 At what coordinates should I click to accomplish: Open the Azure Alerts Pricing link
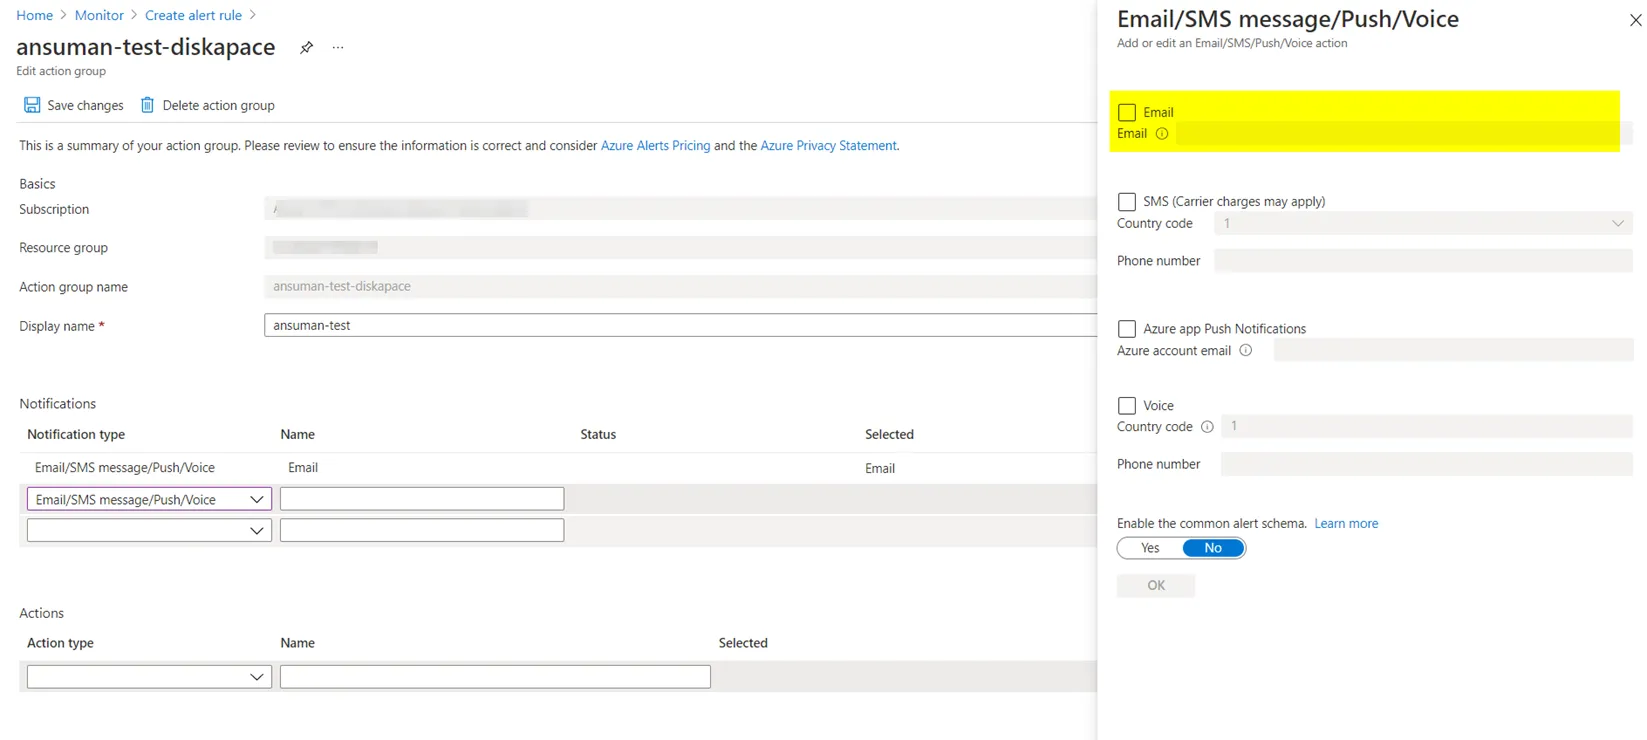[x=655, y=146]
